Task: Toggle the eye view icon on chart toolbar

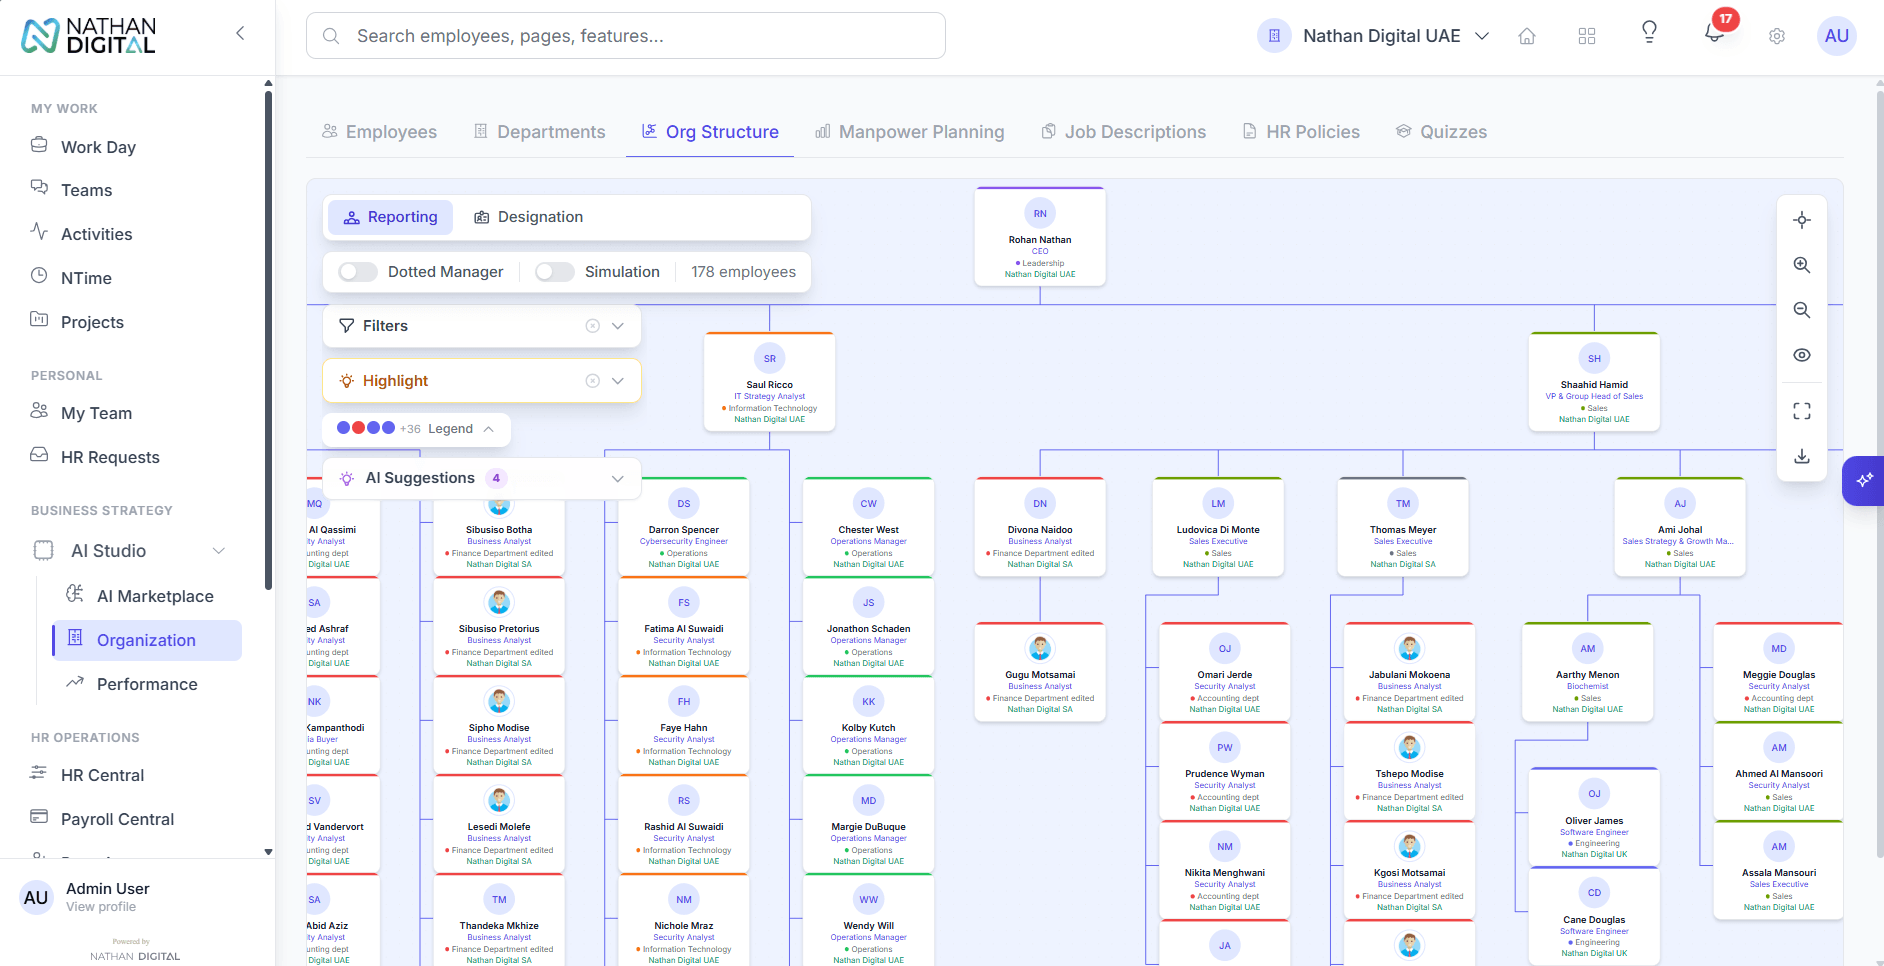Action: pyautogui.click(x=1802, y=355)
